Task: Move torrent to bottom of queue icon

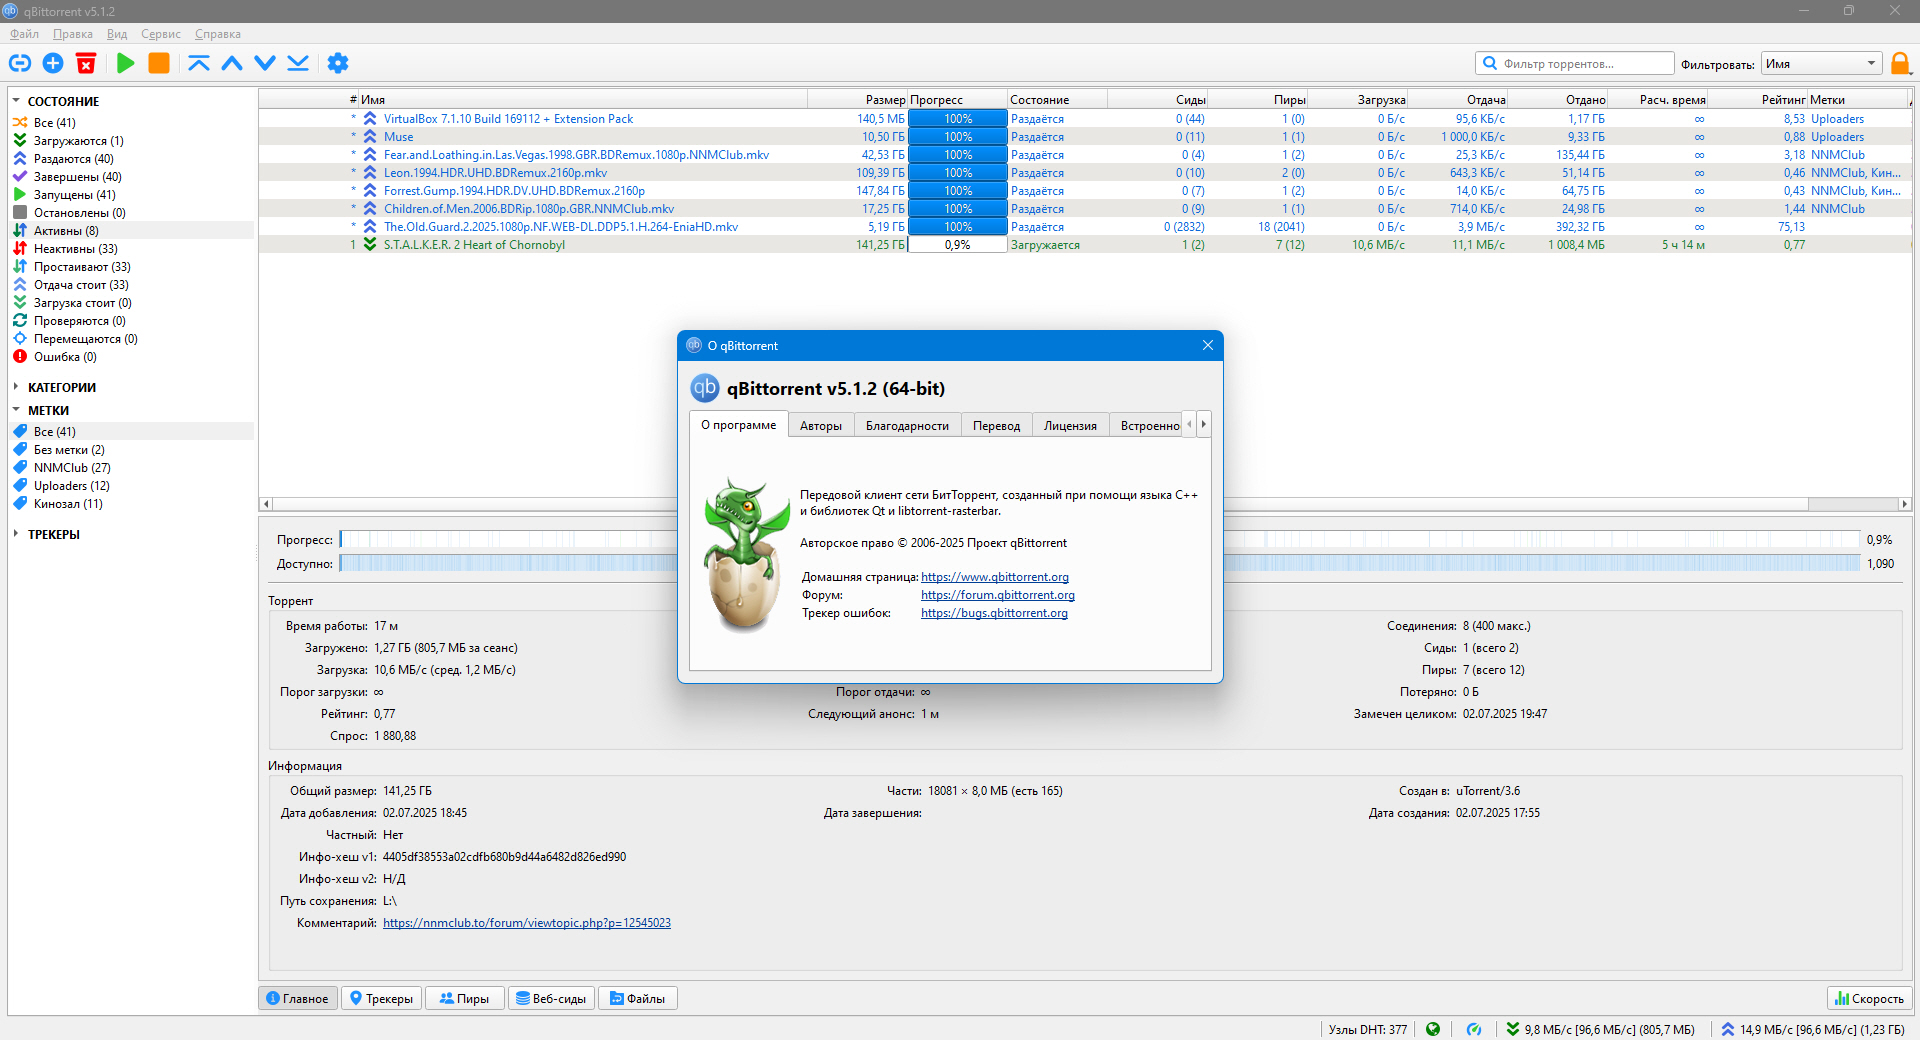Action: click(x=298, y=63)
